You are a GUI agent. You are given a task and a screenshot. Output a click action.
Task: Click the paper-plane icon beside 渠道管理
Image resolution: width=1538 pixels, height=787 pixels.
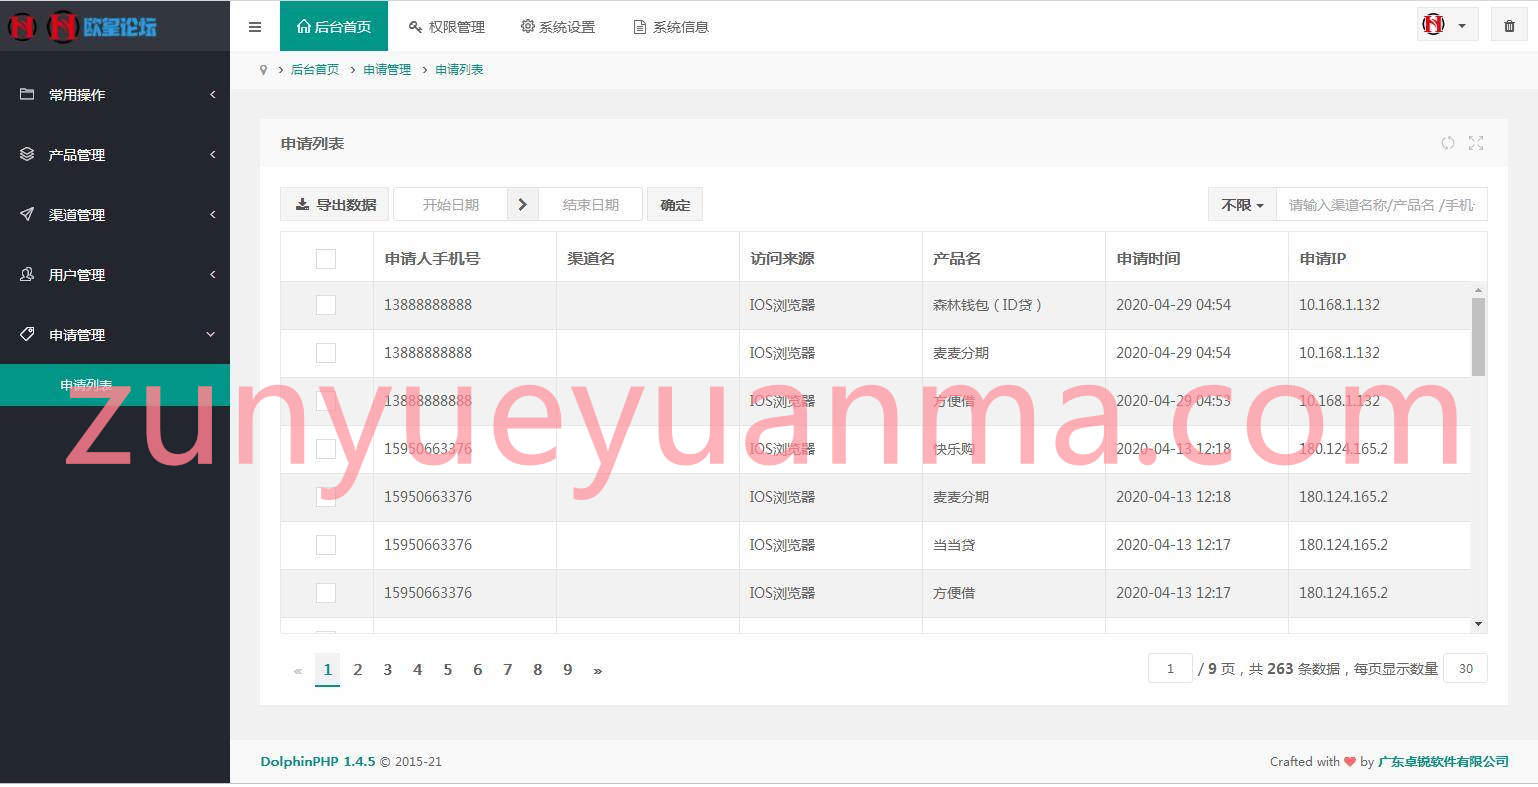point(27,214)
